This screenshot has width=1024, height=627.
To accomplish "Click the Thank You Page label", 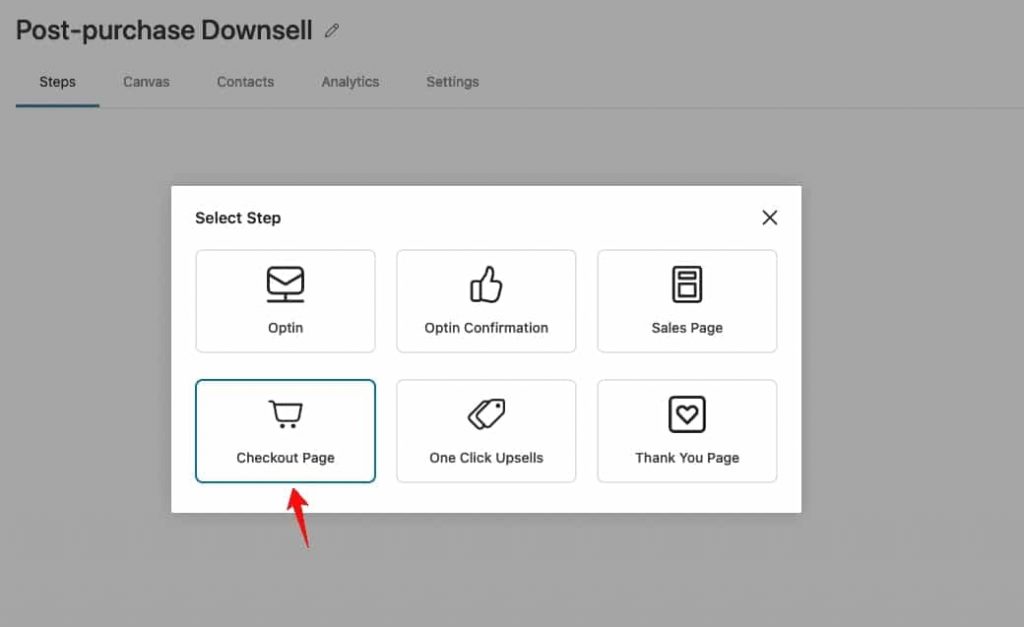I will click(x=687, y=458).
